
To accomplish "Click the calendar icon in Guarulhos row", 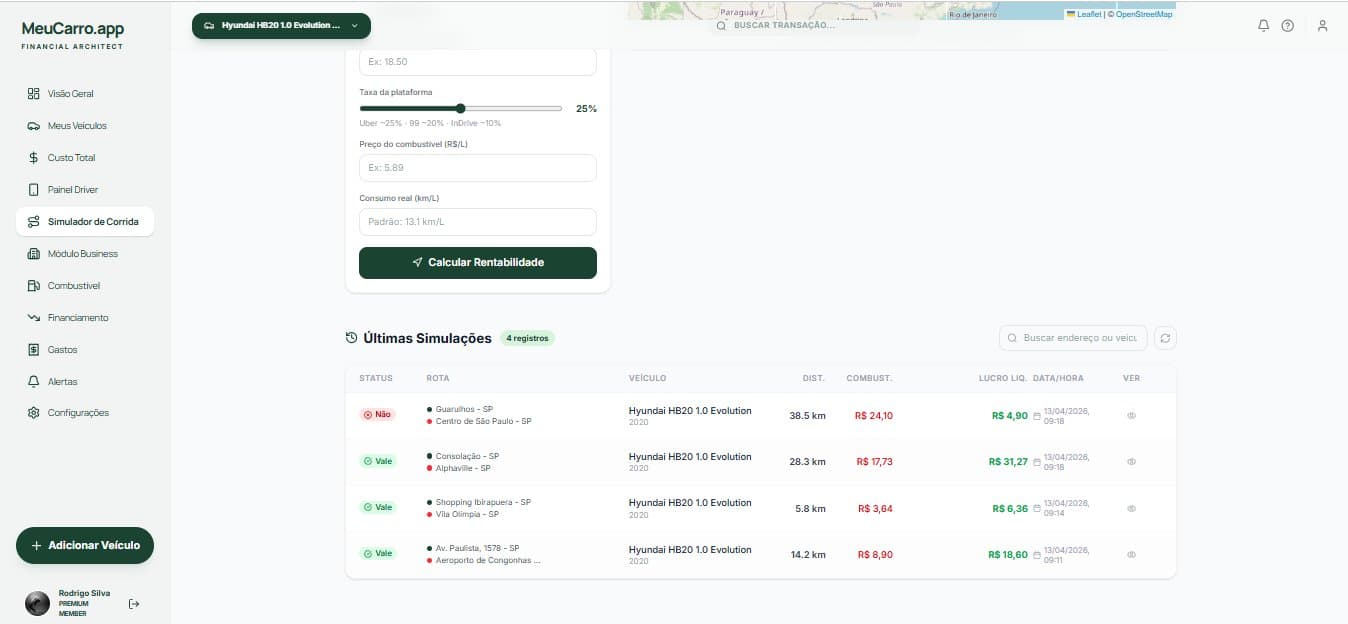I will pos(1037,416).
